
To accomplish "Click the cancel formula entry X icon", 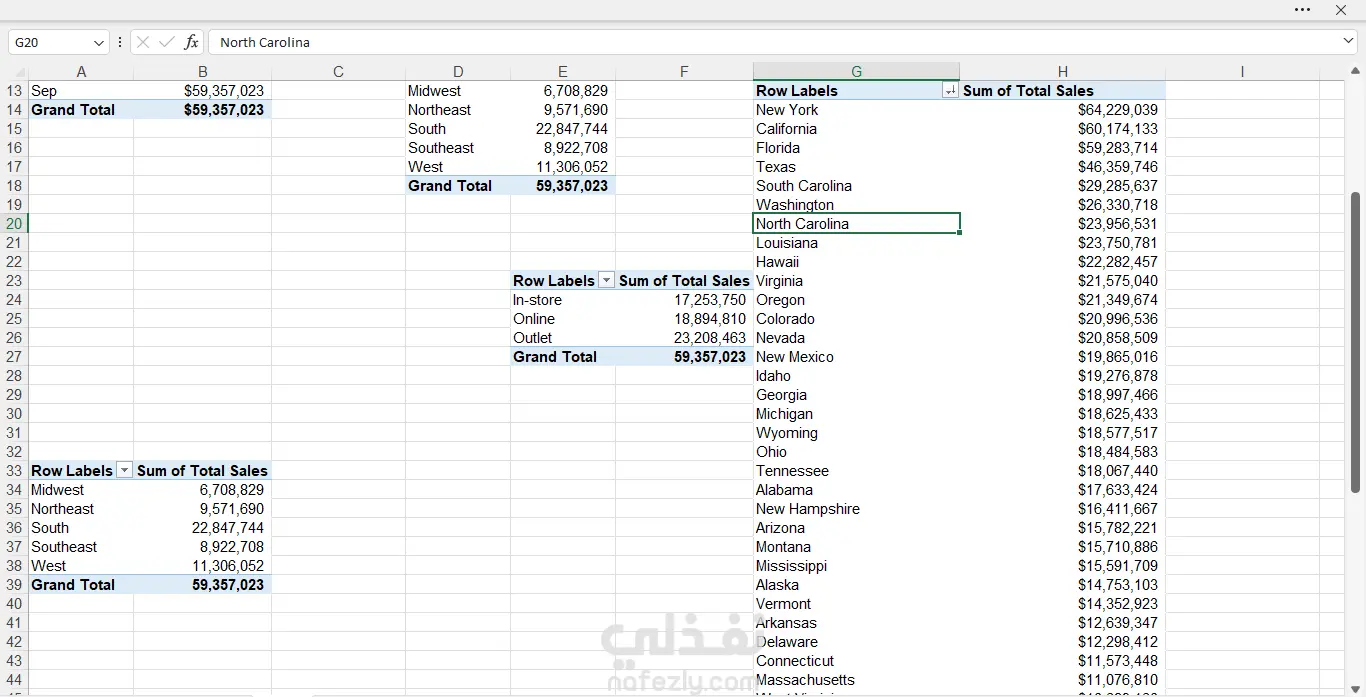I will point(143,42).
